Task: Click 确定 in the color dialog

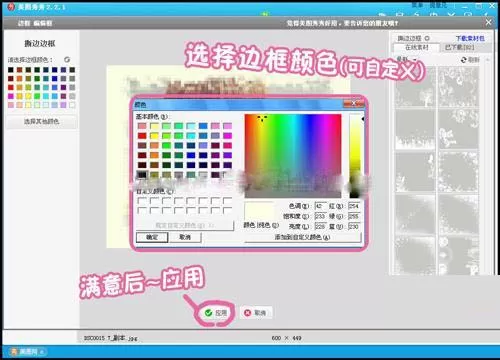Action: pos(152,237)
